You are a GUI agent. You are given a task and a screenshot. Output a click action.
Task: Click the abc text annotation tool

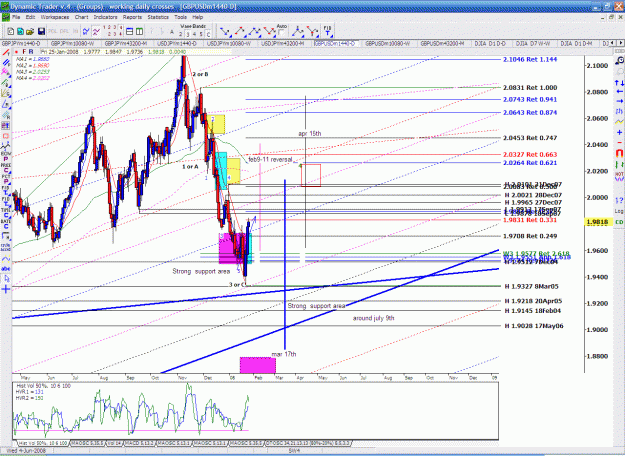[x=6, y=269]
